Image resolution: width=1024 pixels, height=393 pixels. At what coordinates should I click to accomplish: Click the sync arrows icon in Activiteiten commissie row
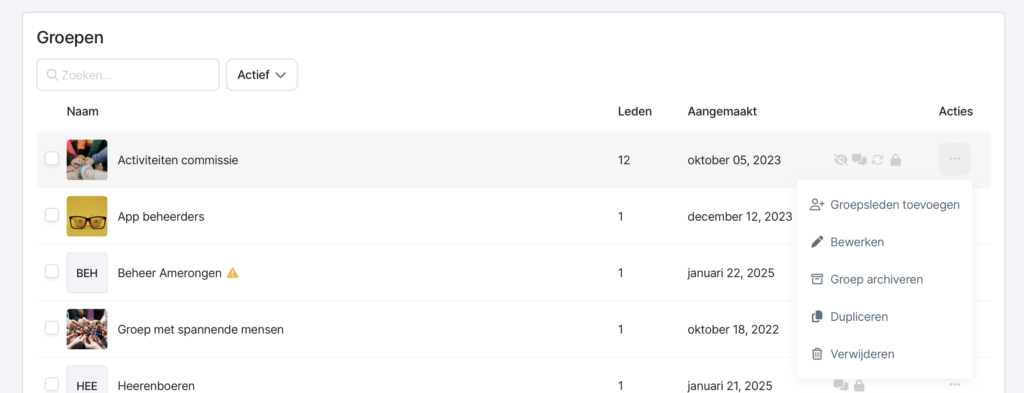878,159
